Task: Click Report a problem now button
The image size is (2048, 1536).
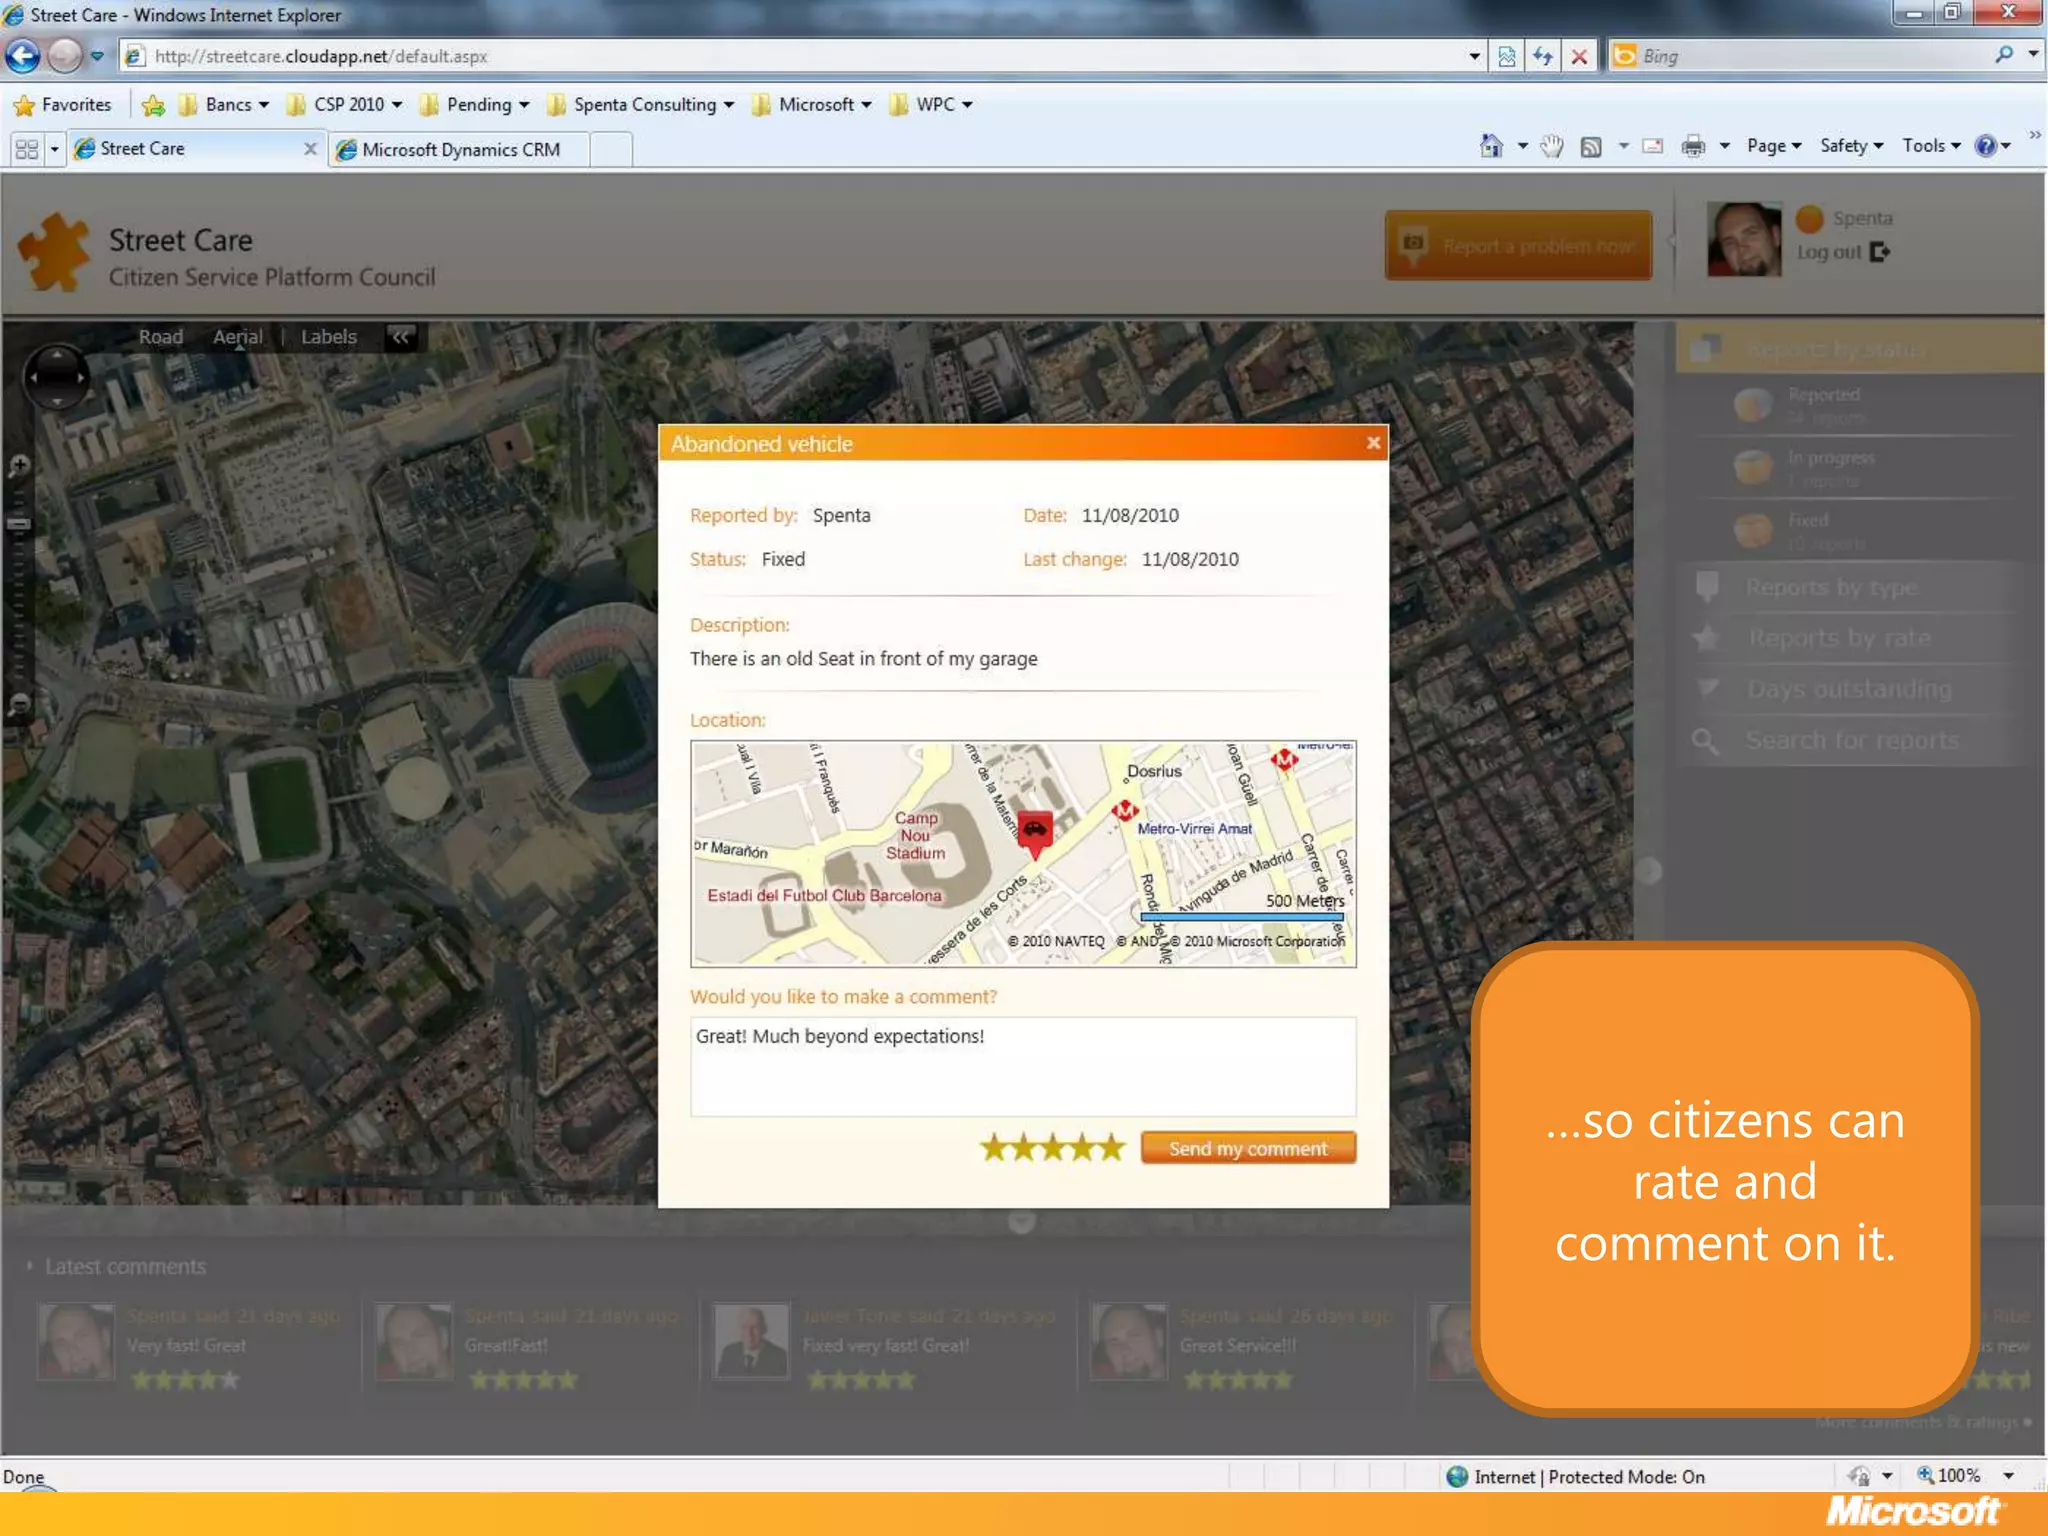Action: (1518, 245)
